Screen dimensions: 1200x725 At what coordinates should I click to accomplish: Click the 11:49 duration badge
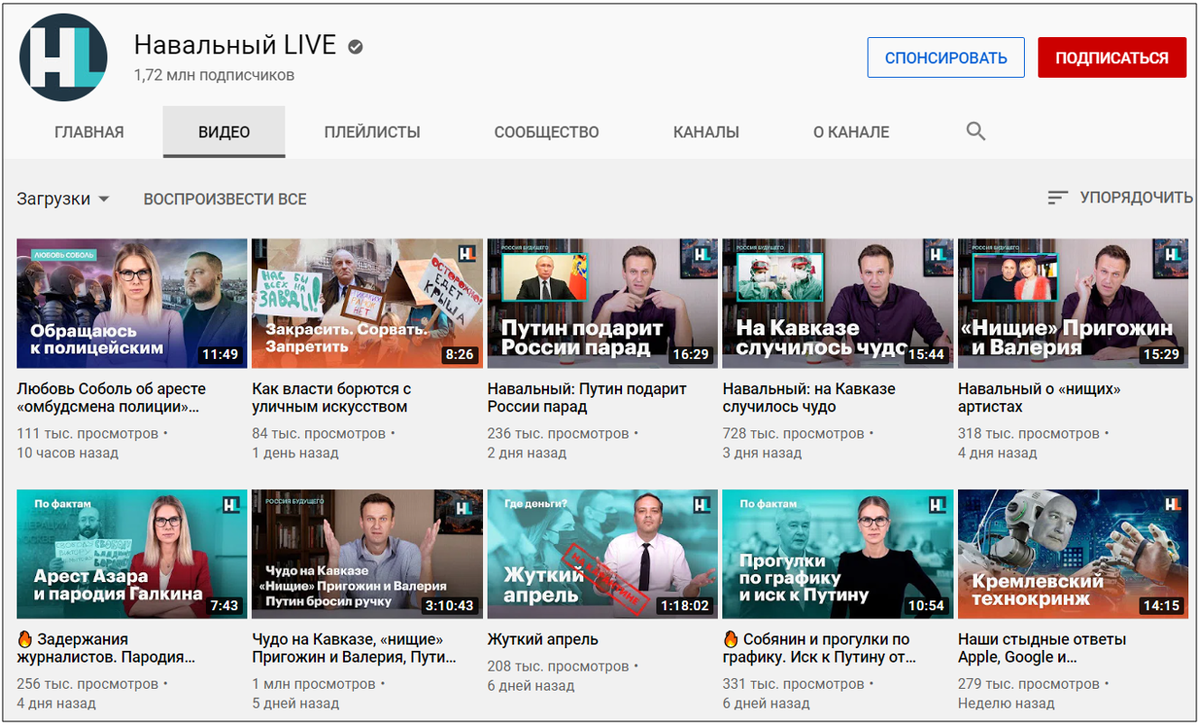tap(220, 354)
